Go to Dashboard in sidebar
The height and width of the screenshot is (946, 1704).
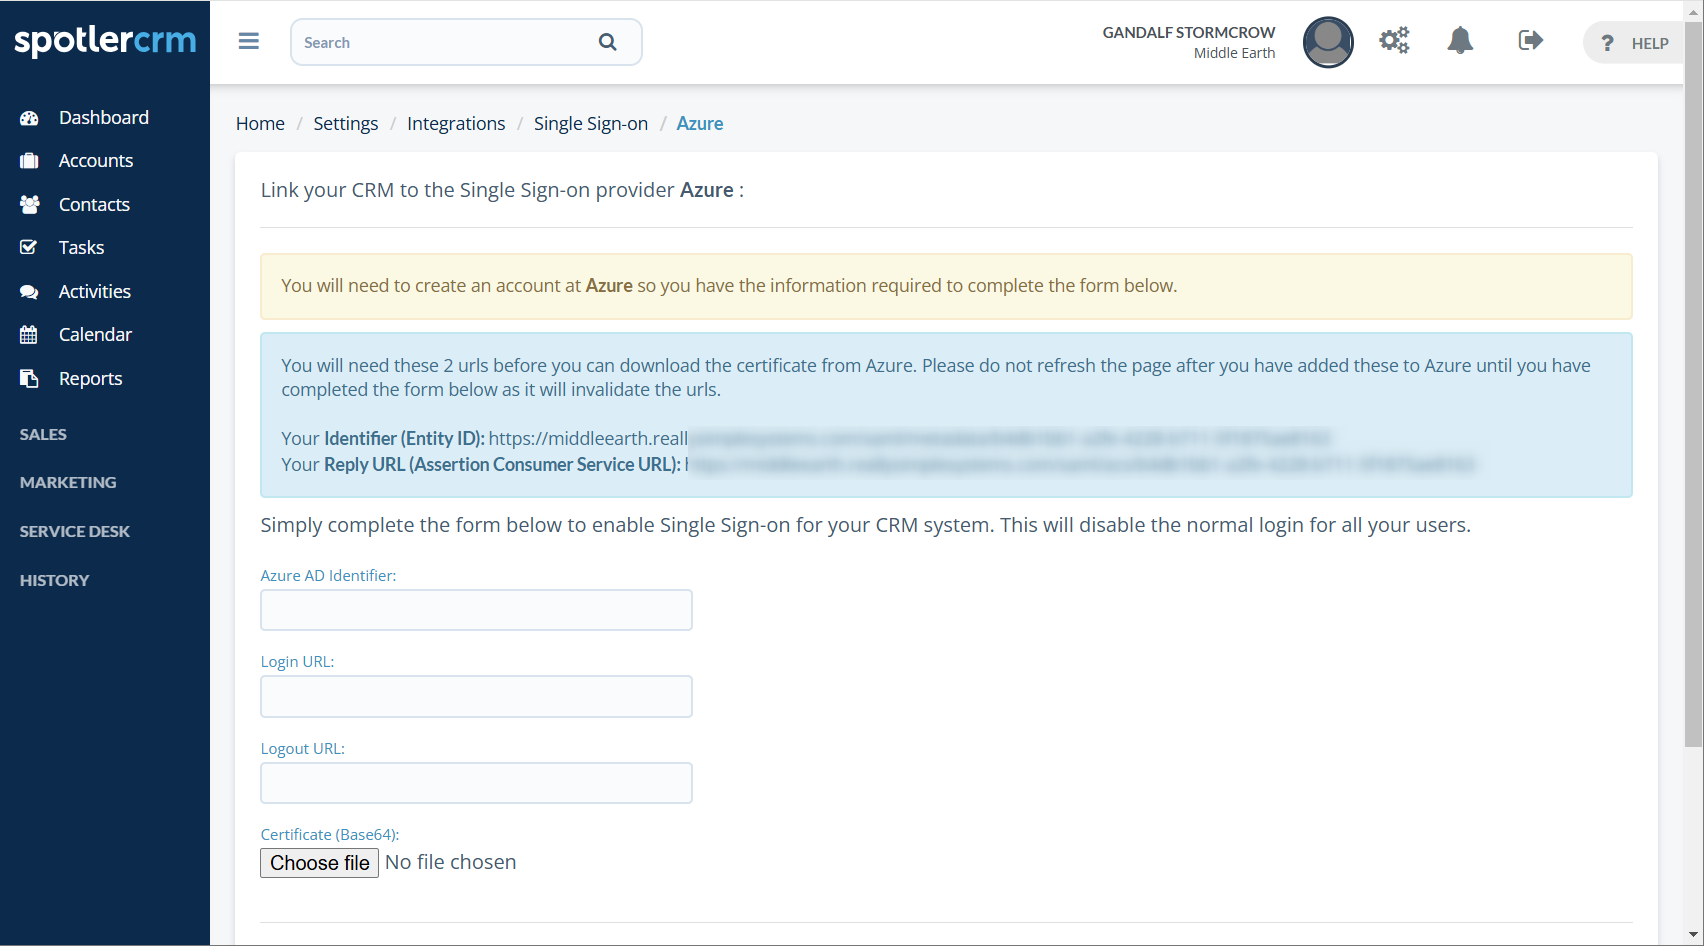click(x=105, y=118)
